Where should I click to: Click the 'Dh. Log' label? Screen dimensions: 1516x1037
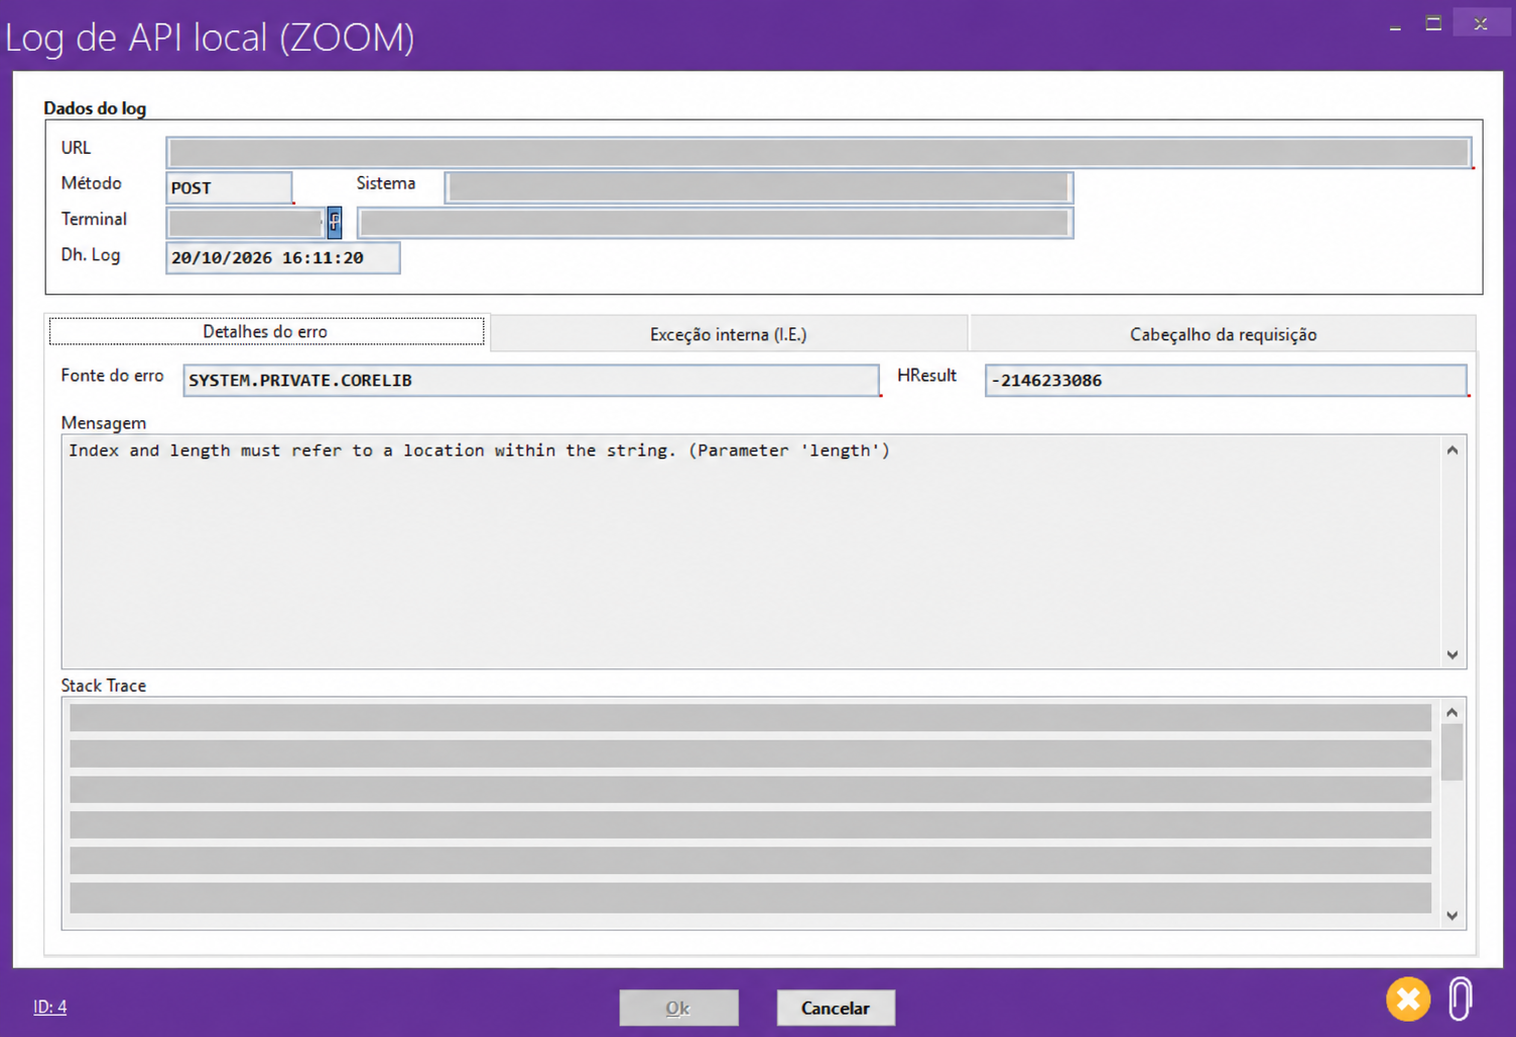[x=91, y=255]
